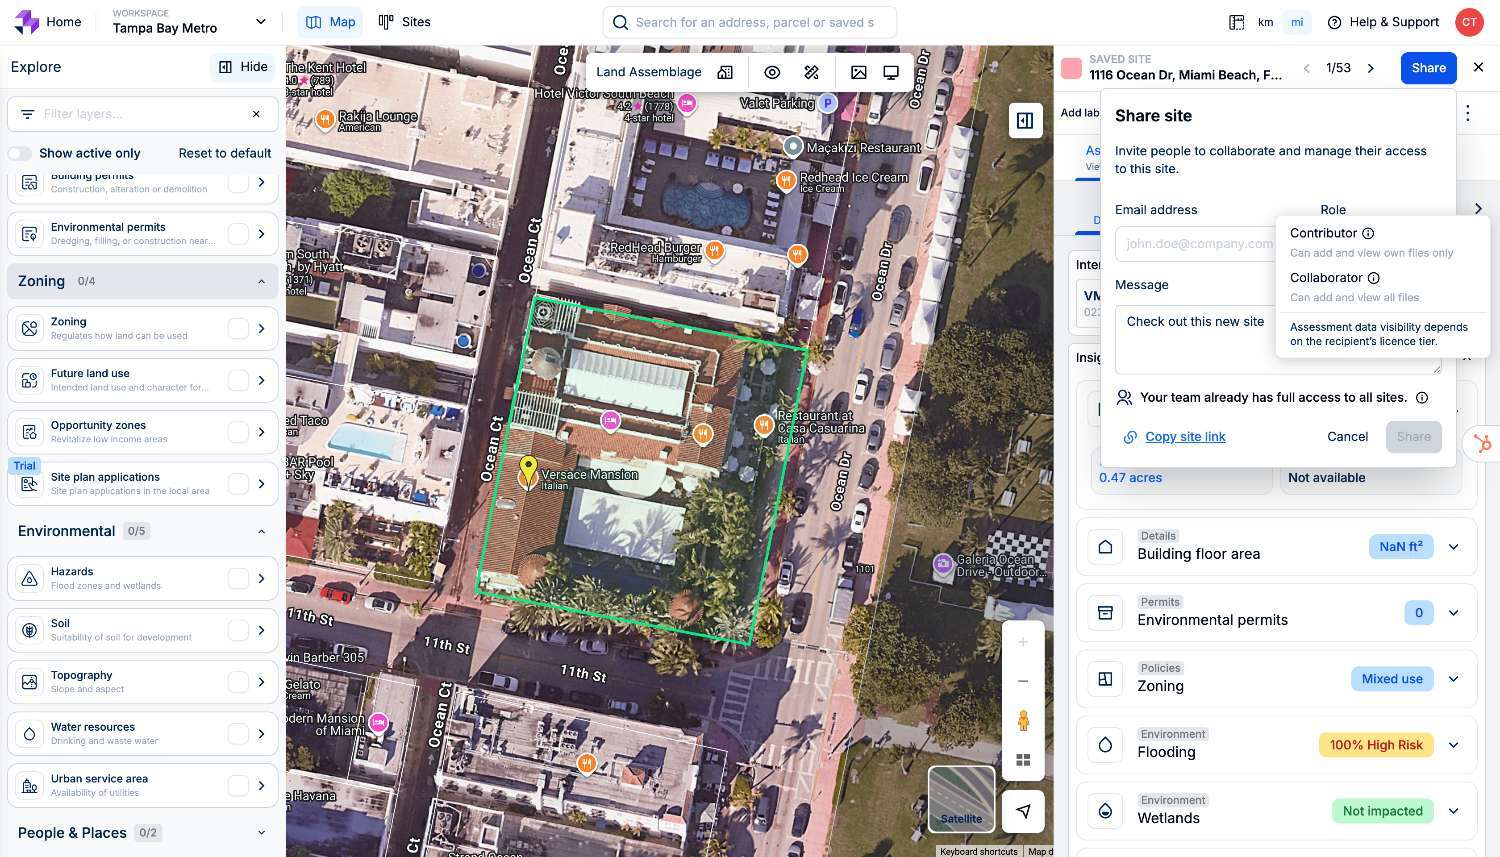The height and width of the screenshot is (857, 1500).
Task: Click the Satellite map type thumbnail
Action: pos(961,798)
